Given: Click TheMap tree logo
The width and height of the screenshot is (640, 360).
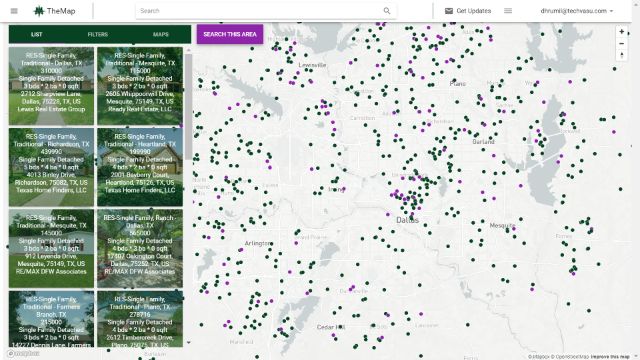Looking at the screenshot, I should (39, 11).
